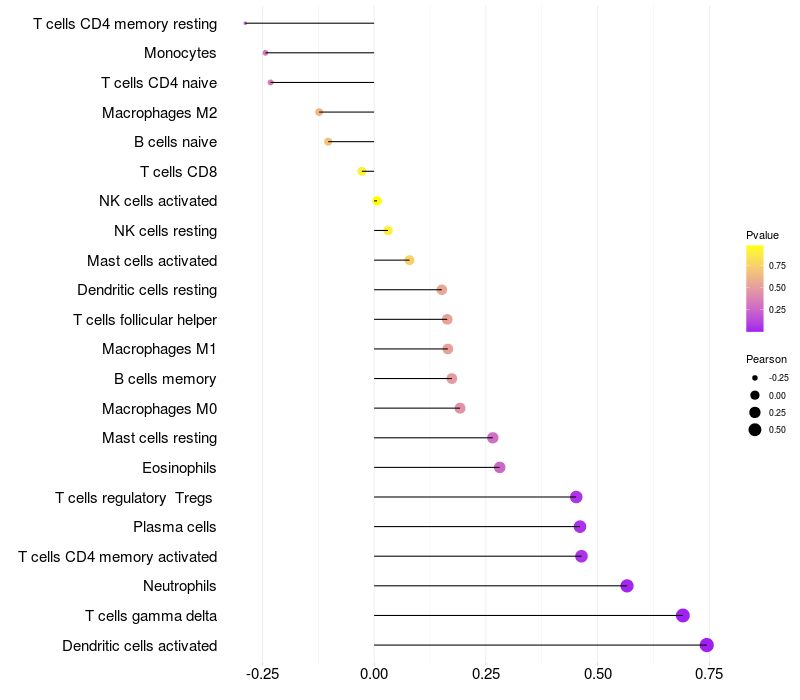Click the Monocytes data point
Screen dimensions: 800x700
[x=265, y=53]
